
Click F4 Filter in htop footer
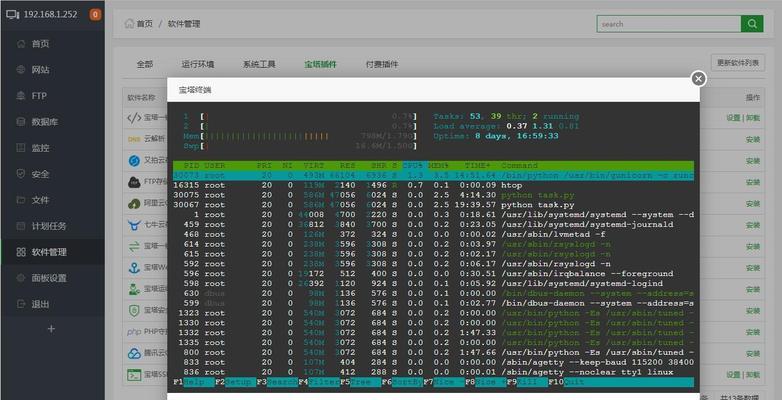[x=318, y=382]
